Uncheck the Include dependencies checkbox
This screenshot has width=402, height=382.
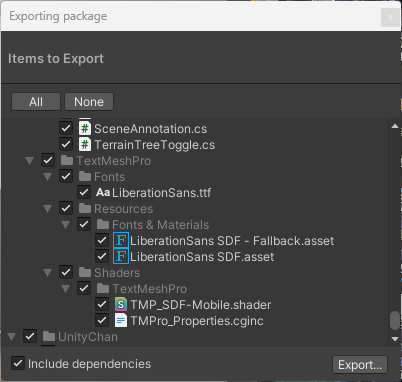tap(18, 363)
